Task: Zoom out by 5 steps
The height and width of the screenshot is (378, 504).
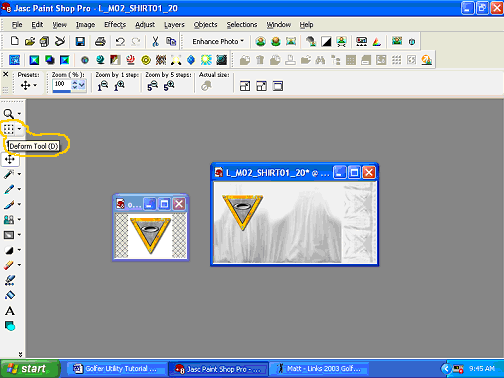Action: (153, 86)
